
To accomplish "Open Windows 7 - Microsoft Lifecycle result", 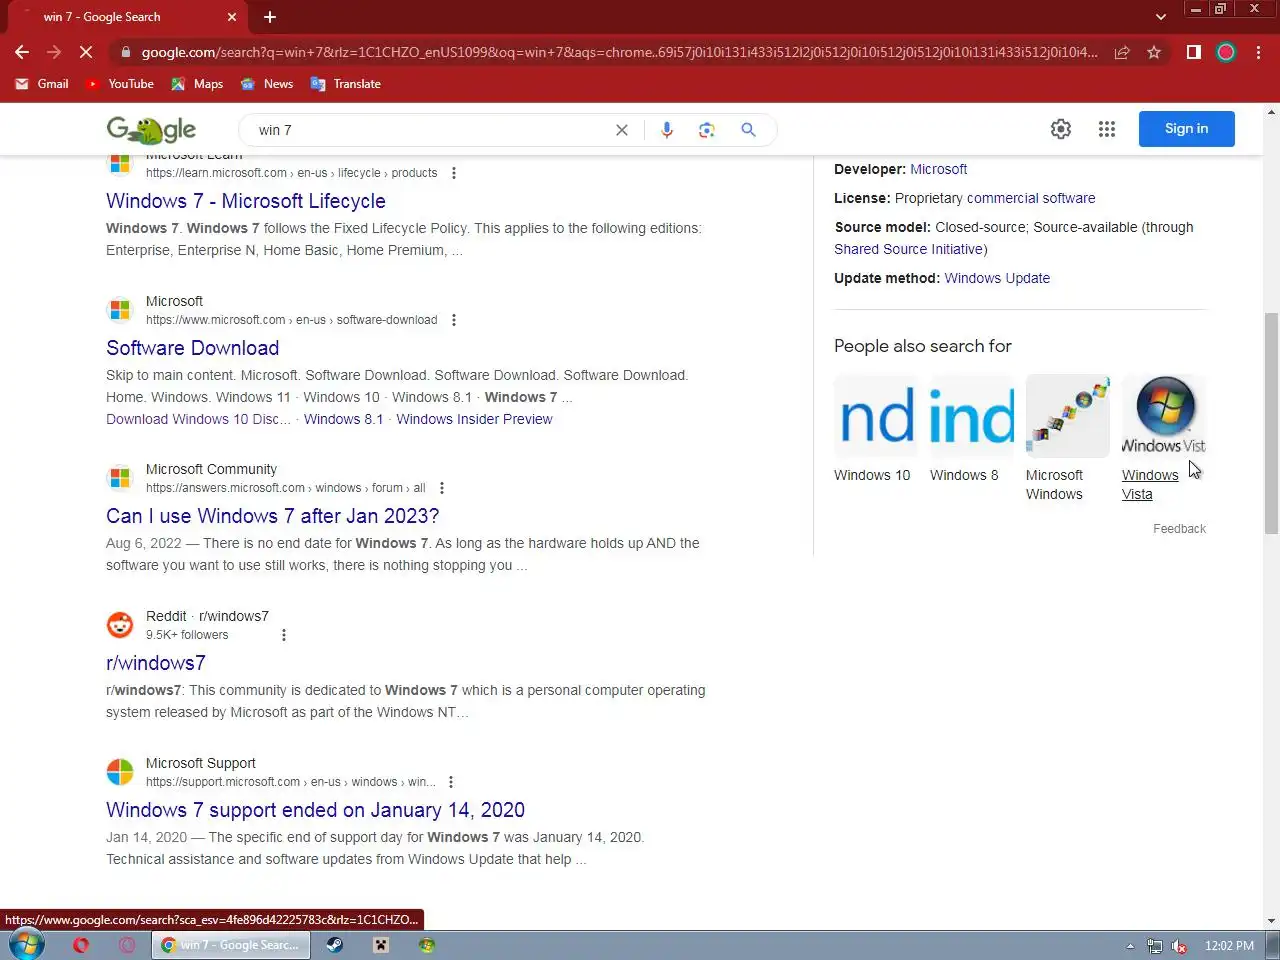I will click(x=246, y=201).
